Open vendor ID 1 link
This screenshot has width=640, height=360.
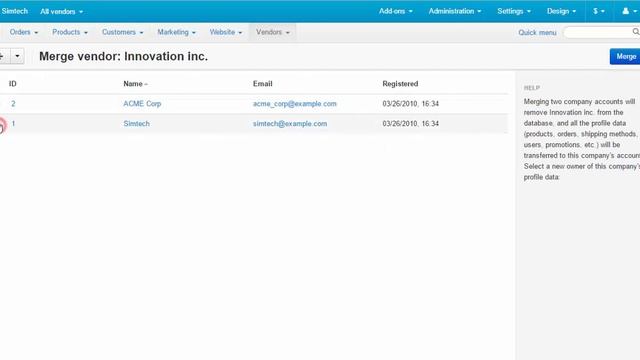coord(13,123)
